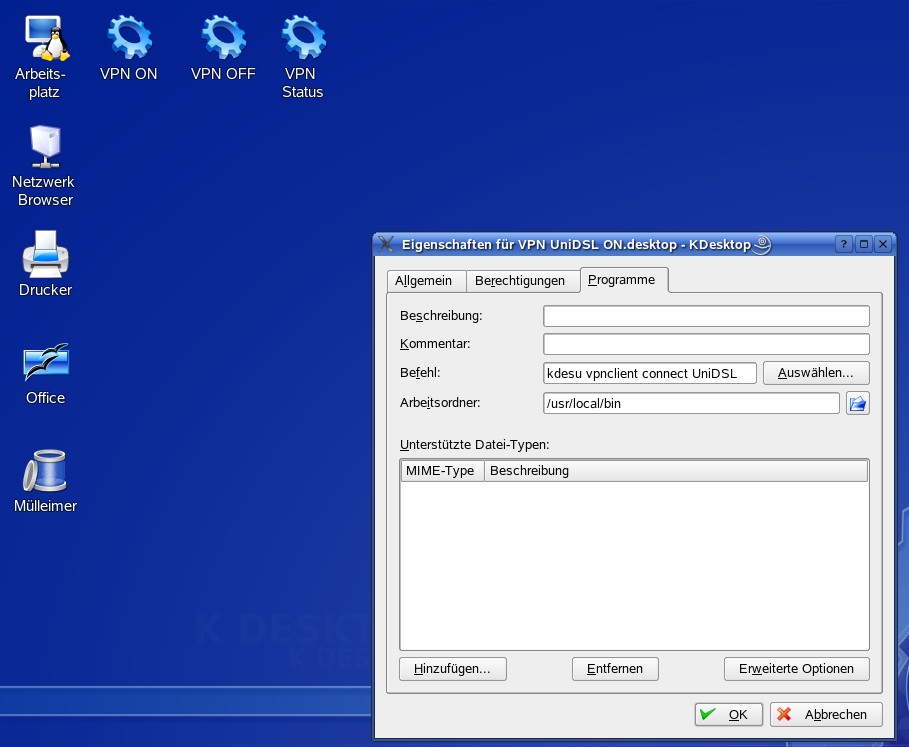Click the folder browse icon beside Arbeitsordner
This screenshot has width=909, height=747.
tap(857, 403)
